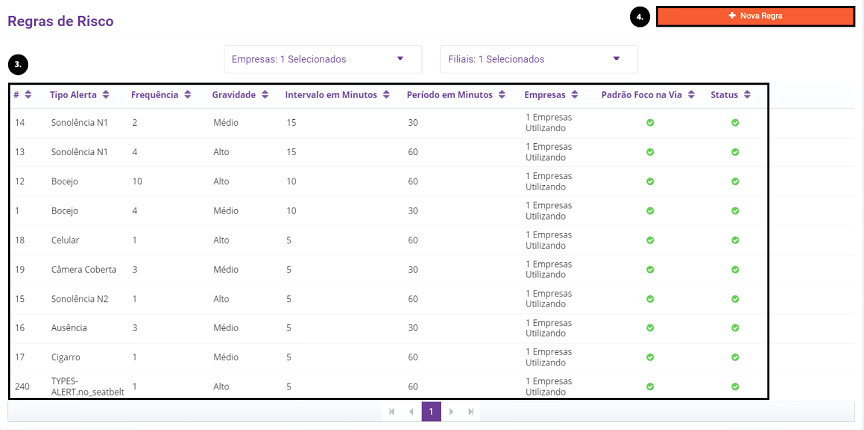Click the Status column sort arrows

point(747,95)
